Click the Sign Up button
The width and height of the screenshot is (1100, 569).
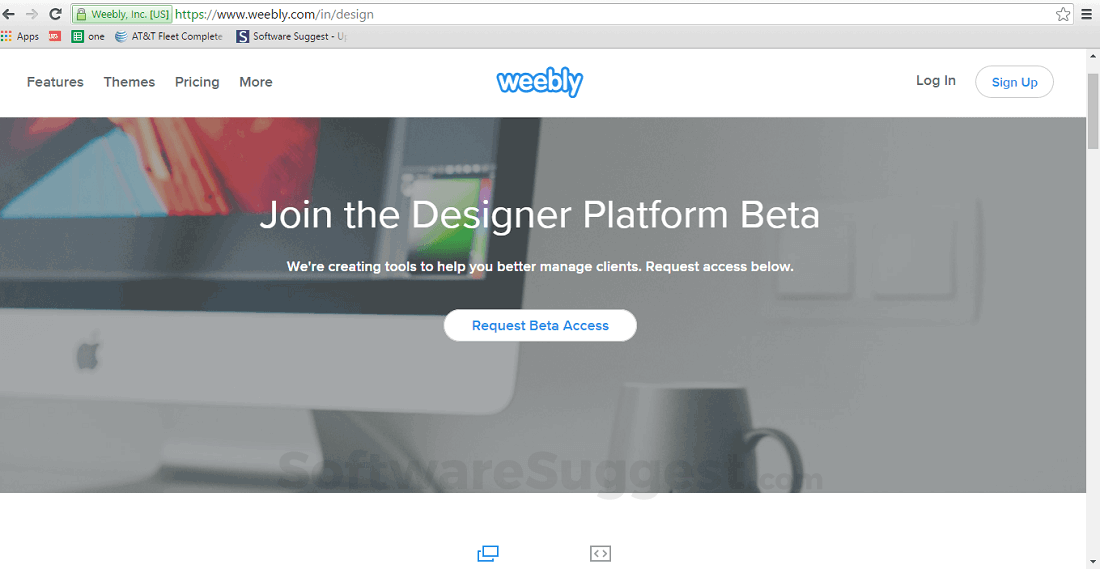point(1014,82)
